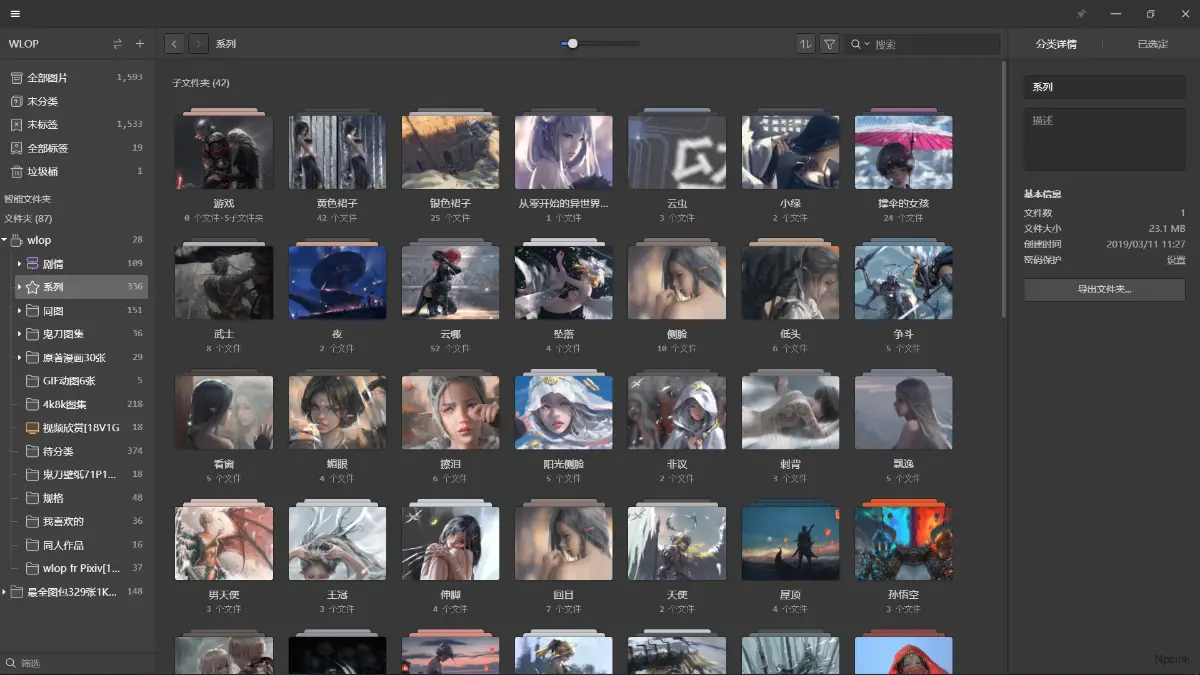Expand the 剧情 folder tree arrow
The image size is (1200, 675).
click(x=19, y=264)
